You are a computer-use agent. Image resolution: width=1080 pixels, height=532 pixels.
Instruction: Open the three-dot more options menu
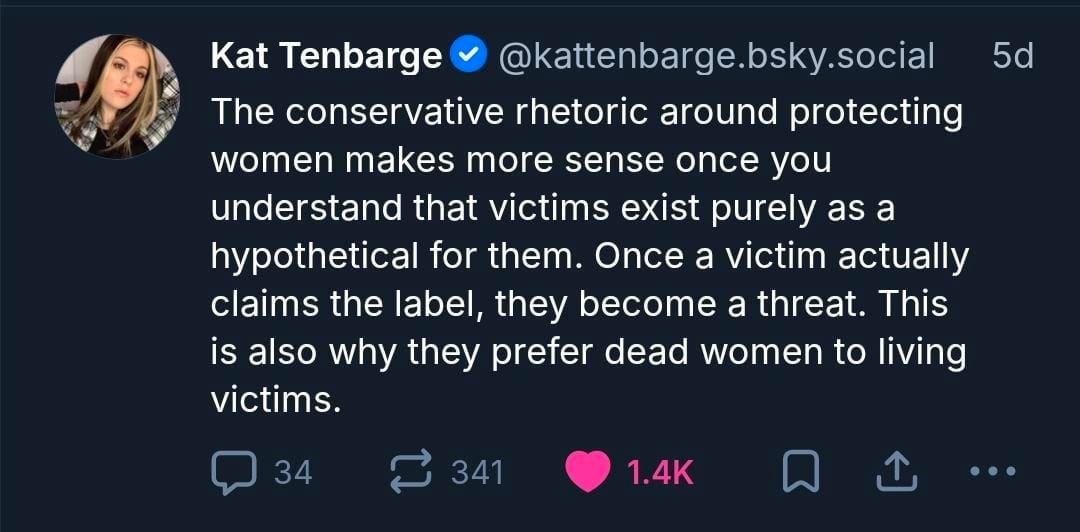(x=992, y=471)
